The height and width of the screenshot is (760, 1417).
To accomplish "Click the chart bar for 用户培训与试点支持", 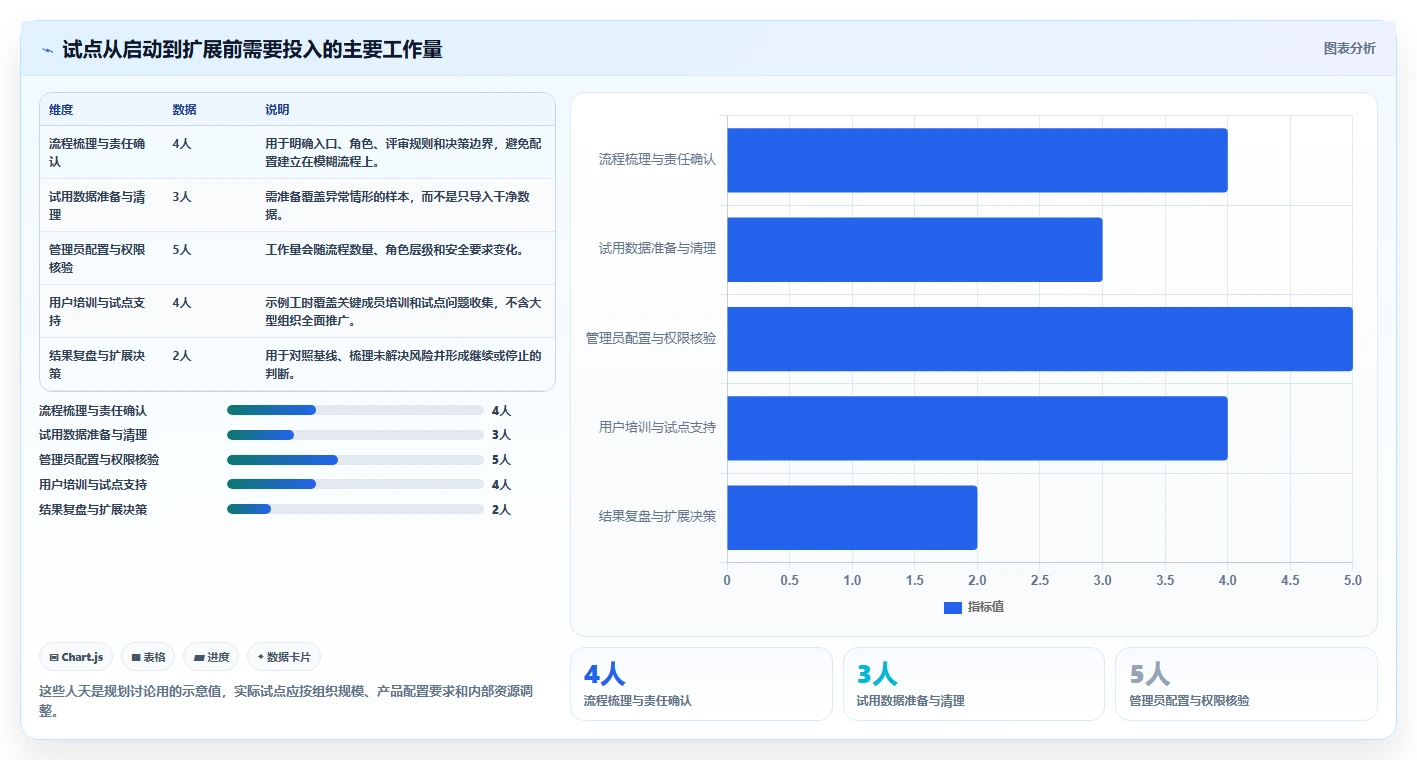I will 977,428.
